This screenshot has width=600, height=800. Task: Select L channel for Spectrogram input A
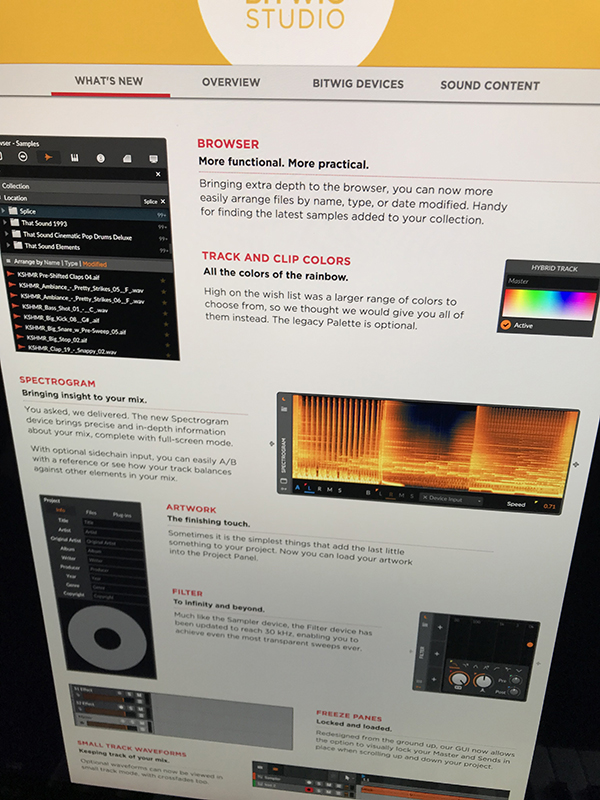pos(309,488)
